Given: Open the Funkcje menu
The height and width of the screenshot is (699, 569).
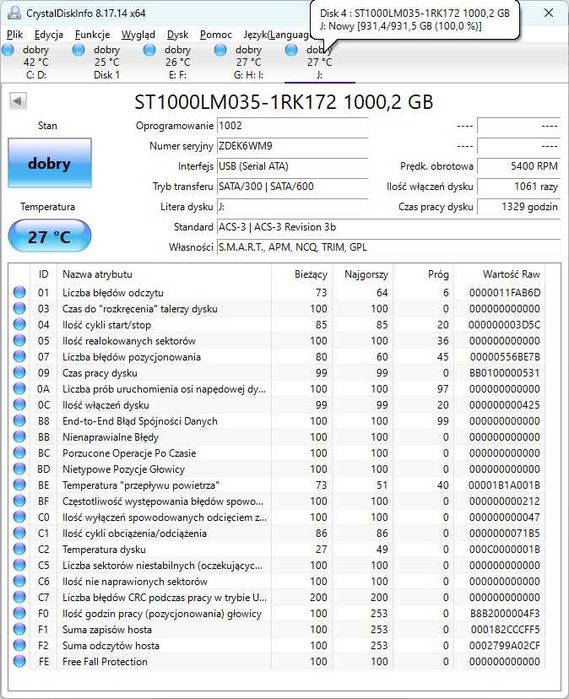Looking at the screenshot, I should pos(92,34).
